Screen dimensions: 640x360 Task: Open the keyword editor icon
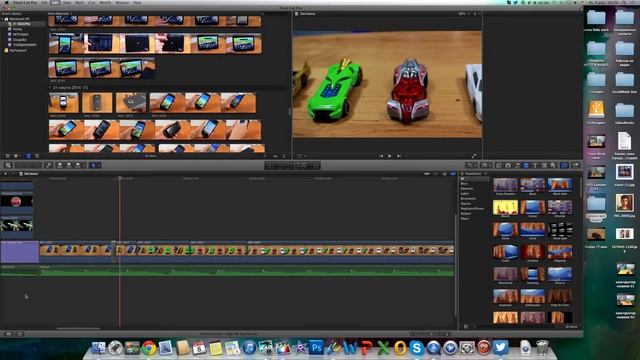[x=49, y=165]
